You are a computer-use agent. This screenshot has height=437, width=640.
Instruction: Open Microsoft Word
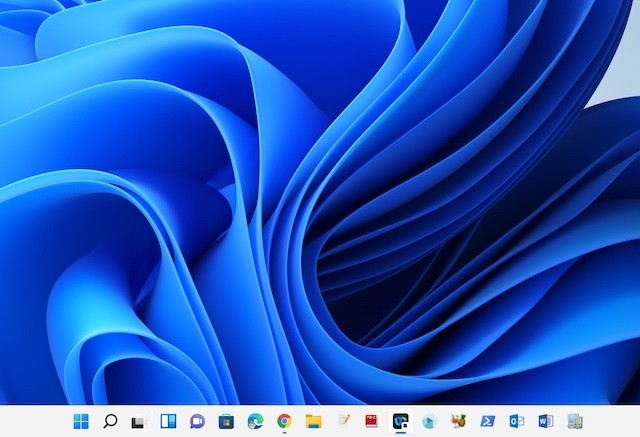[x=546, y=421]
